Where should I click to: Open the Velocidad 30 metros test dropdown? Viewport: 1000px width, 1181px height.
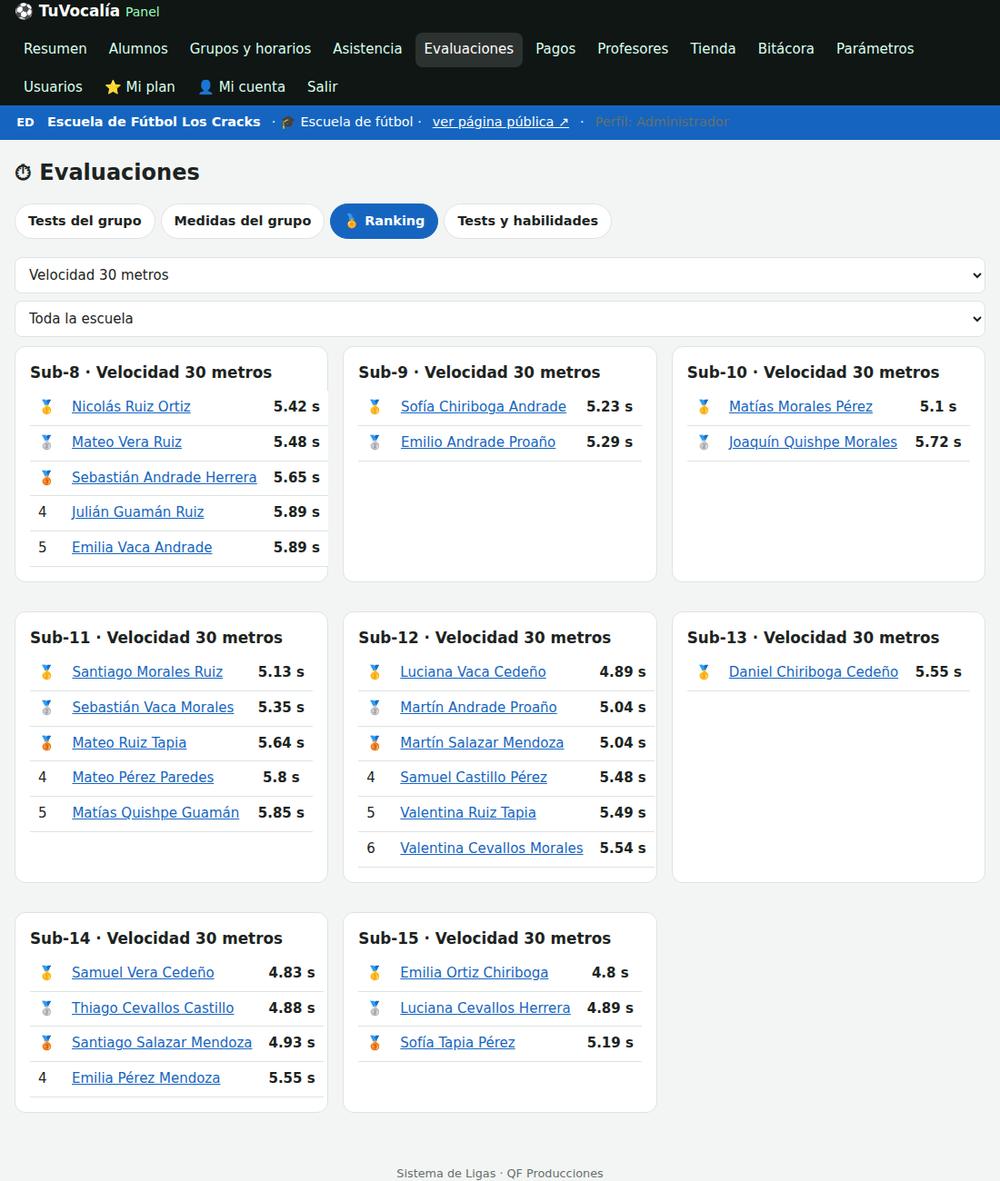(x=500, y=275)
